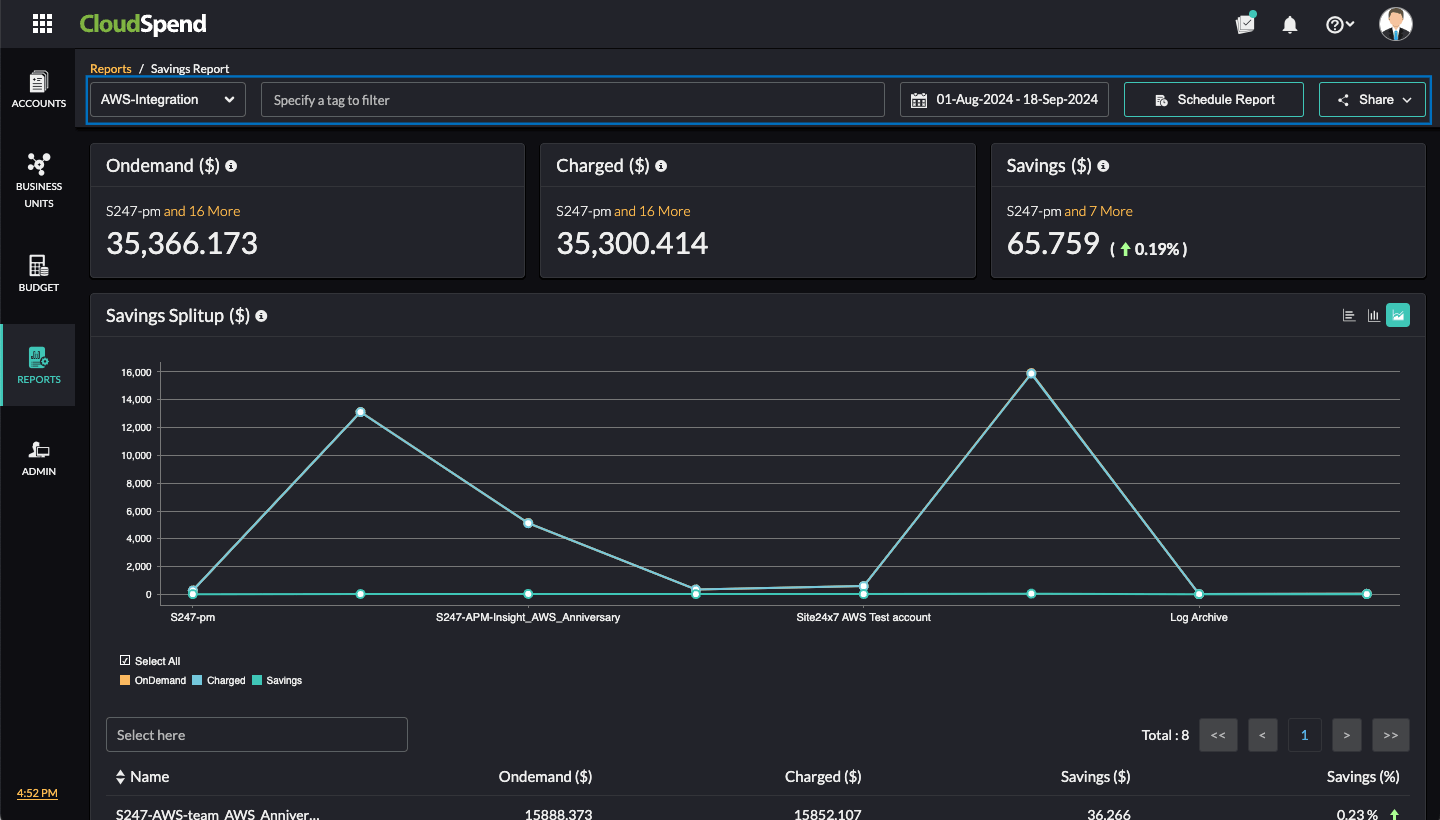Expand the help question mark menu

tap(1340, 25)
